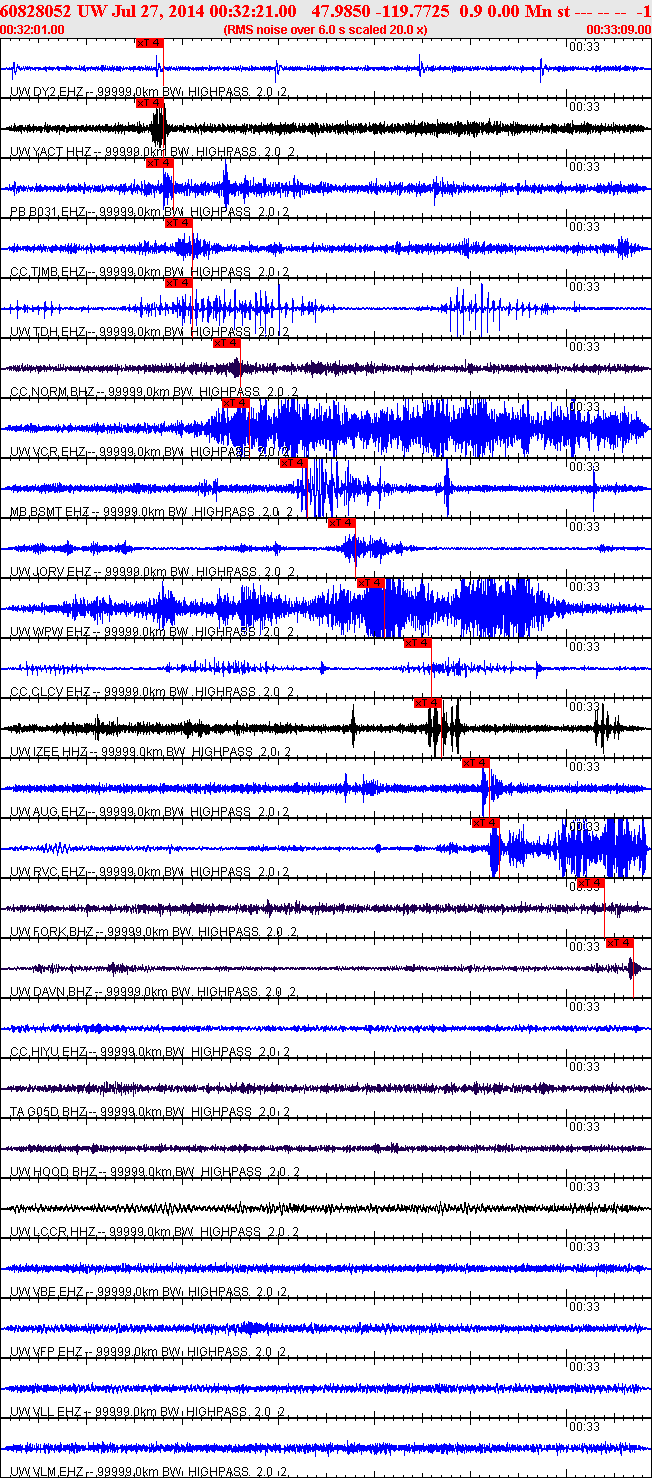Click the start time 00:32:01.00 label
The width and height of the screenshot is (652, 1478).
[x=32, y=29]
